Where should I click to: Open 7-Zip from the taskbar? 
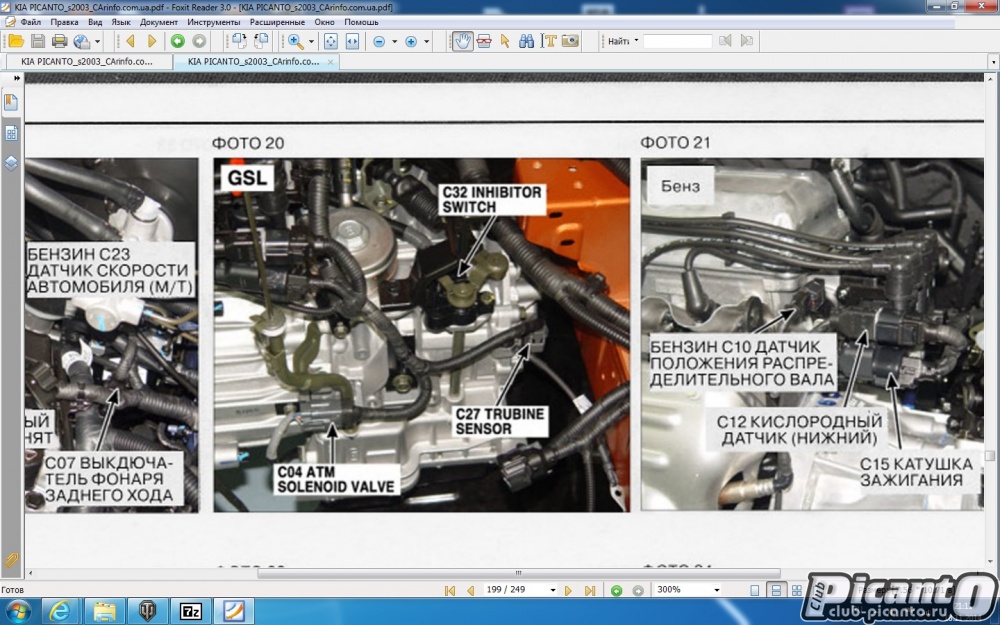191,611
